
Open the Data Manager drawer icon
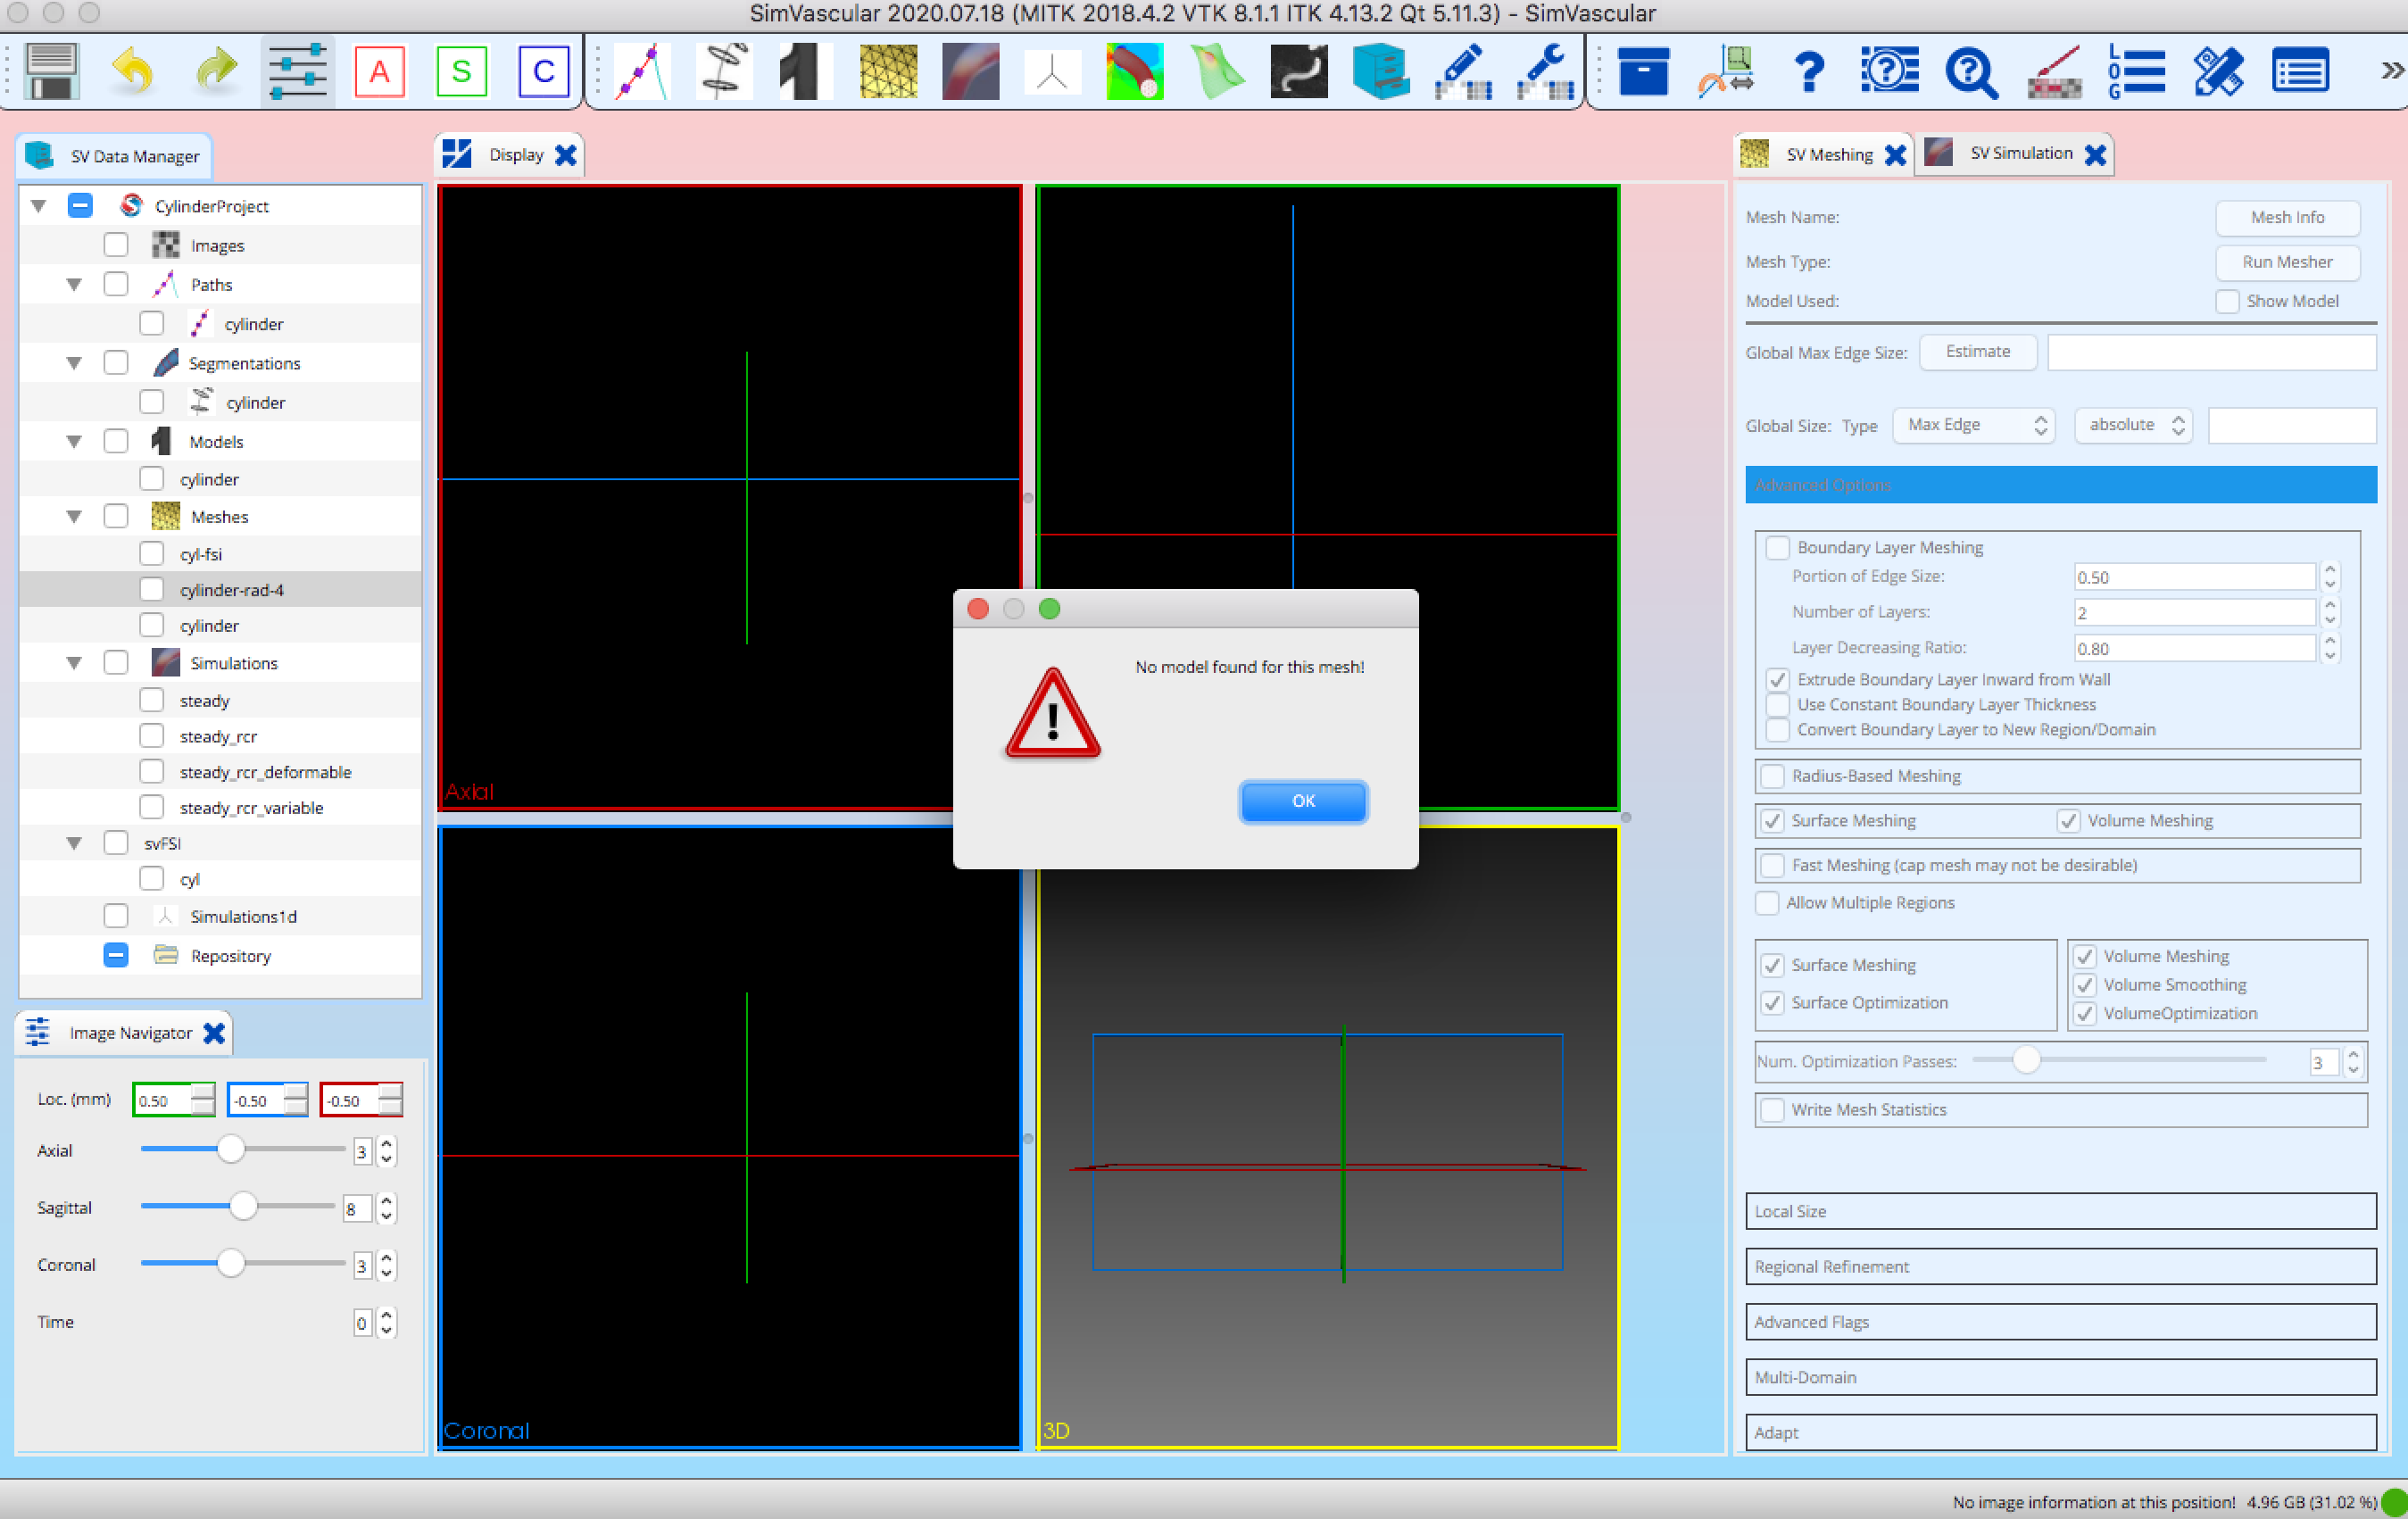pyautogui.click(x=1377, y=70)
